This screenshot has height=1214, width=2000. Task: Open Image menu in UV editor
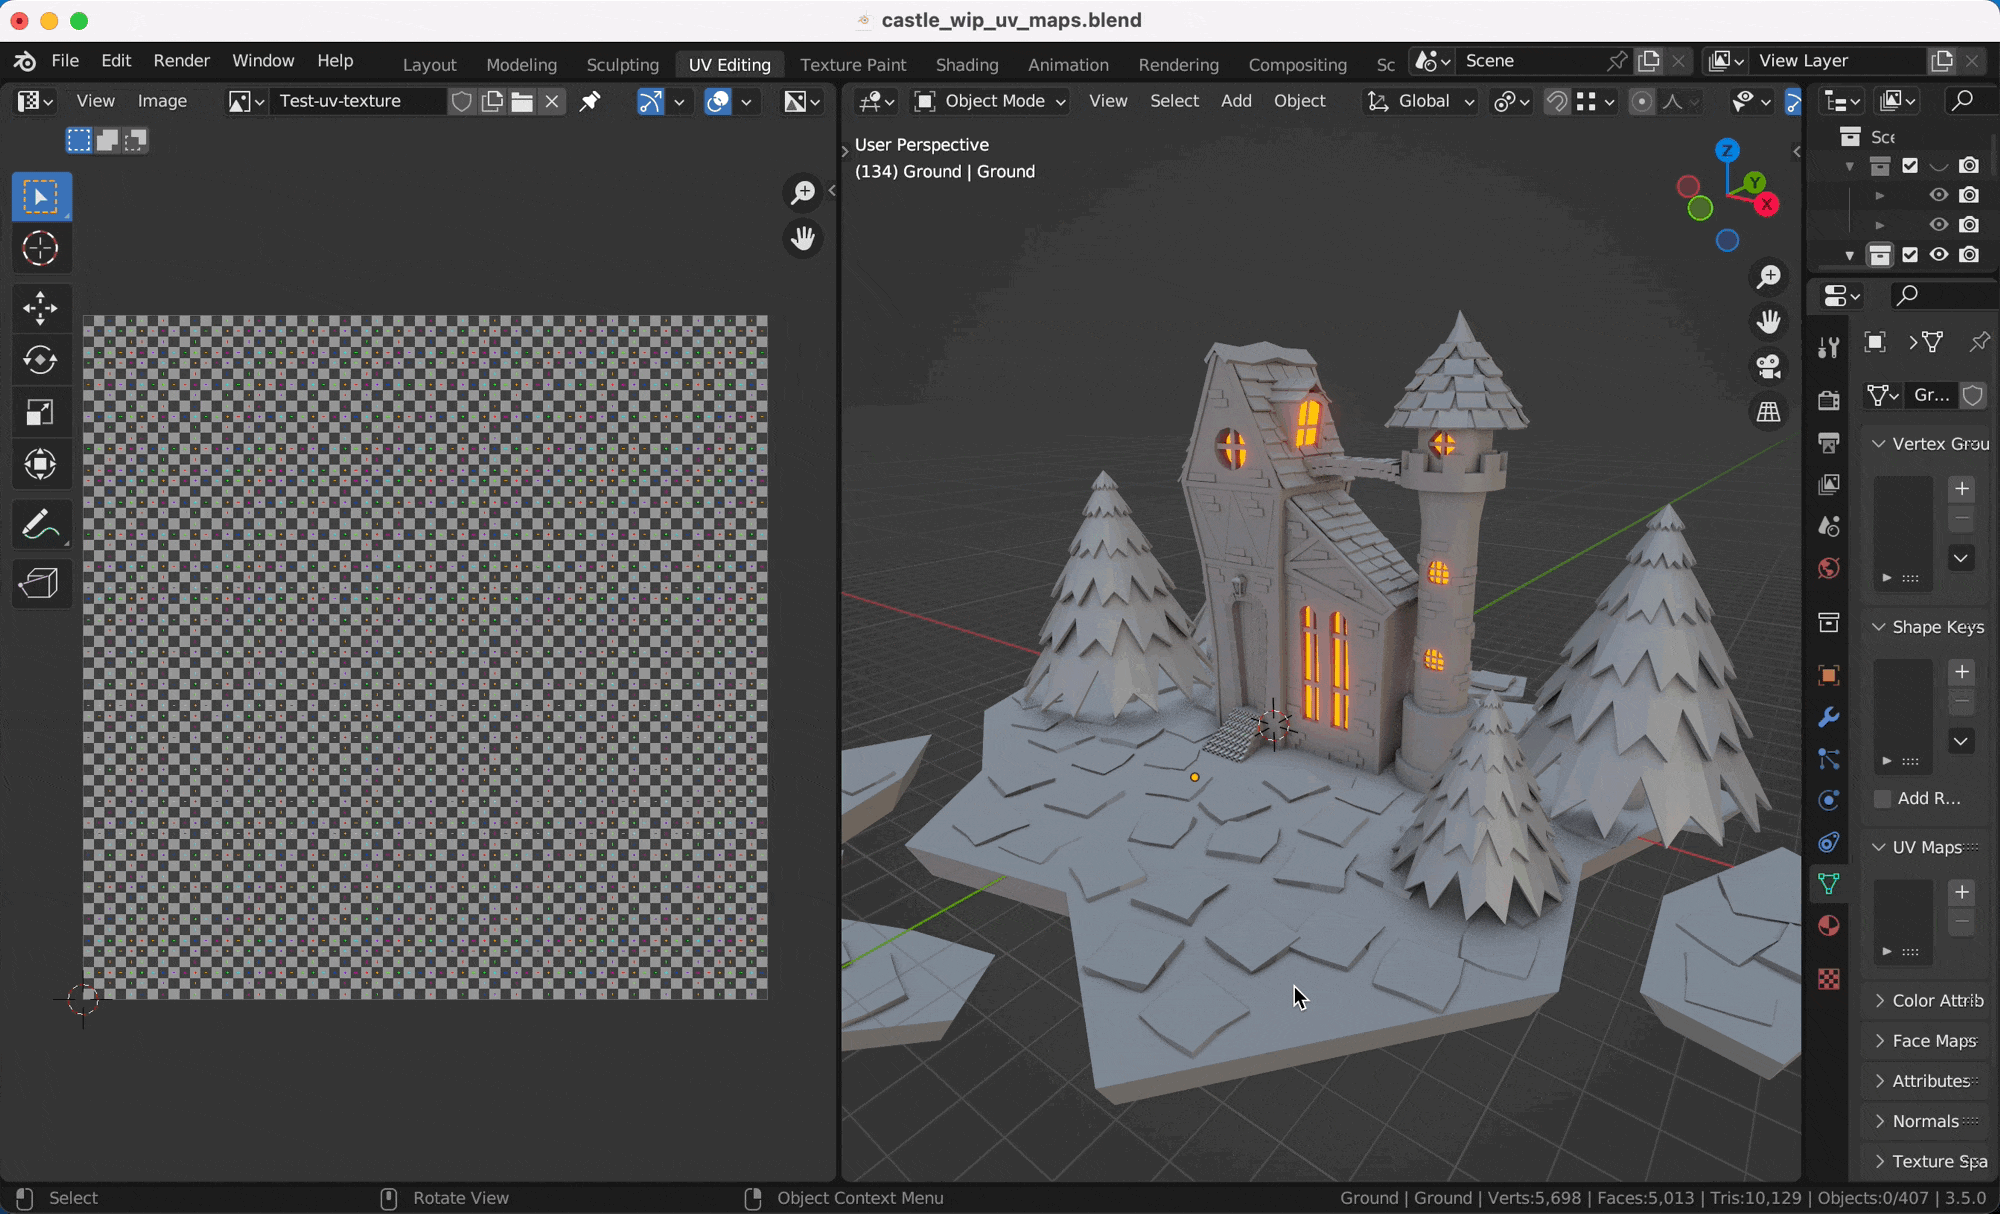[162, 101]
